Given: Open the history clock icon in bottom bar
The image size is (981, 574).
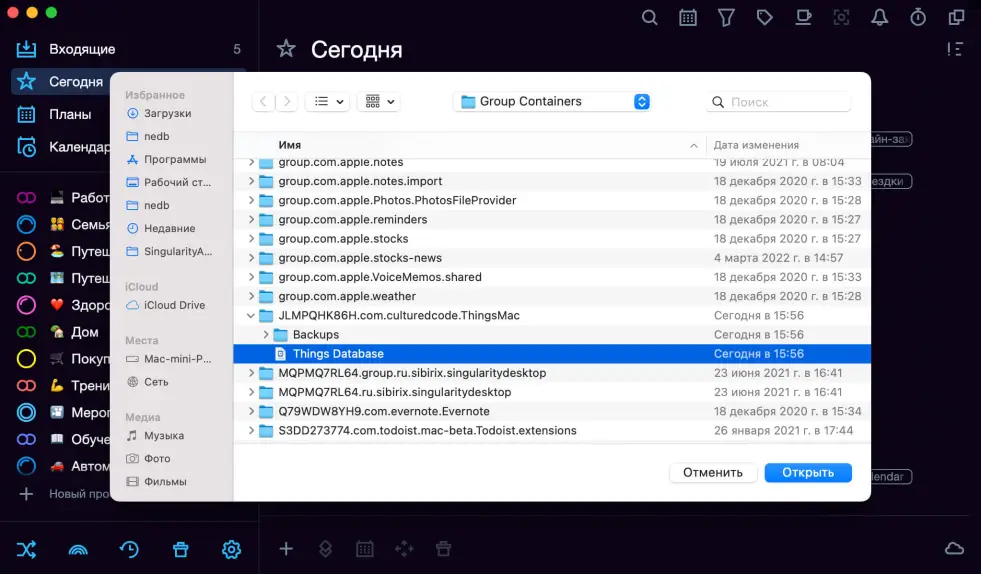Looking at the screenshot, I should (129, 549).
